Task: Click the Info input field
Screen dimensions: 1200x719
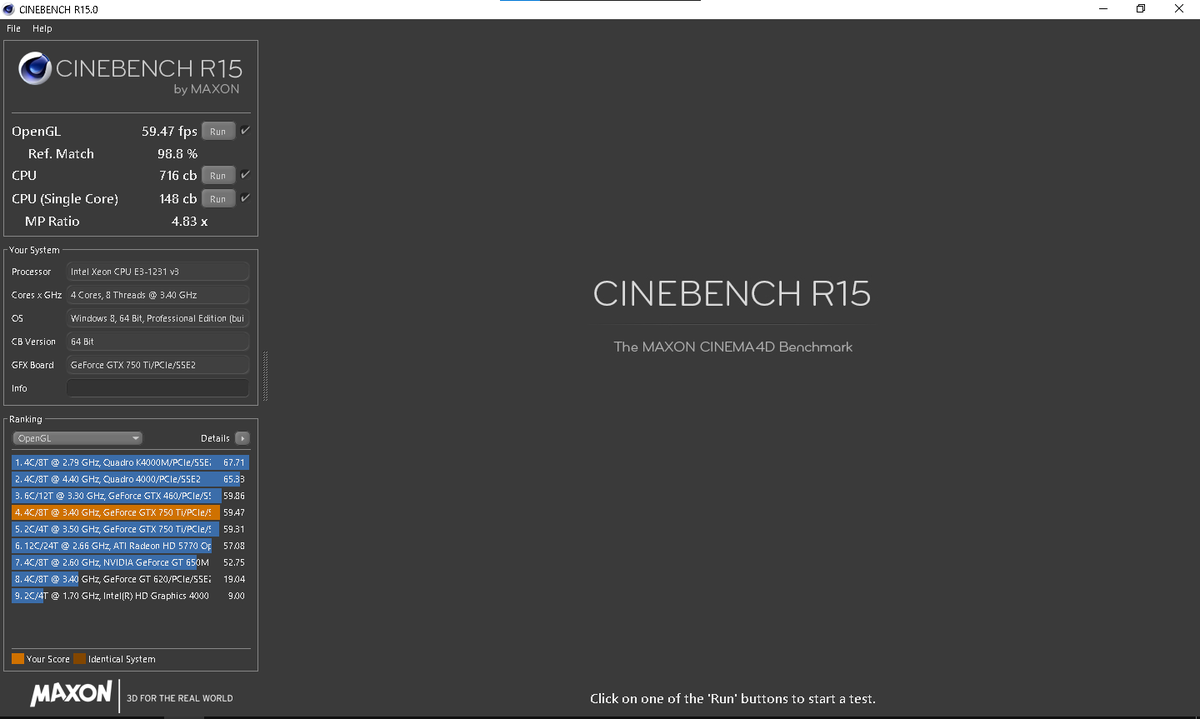Action: click(x=157, y=388)
